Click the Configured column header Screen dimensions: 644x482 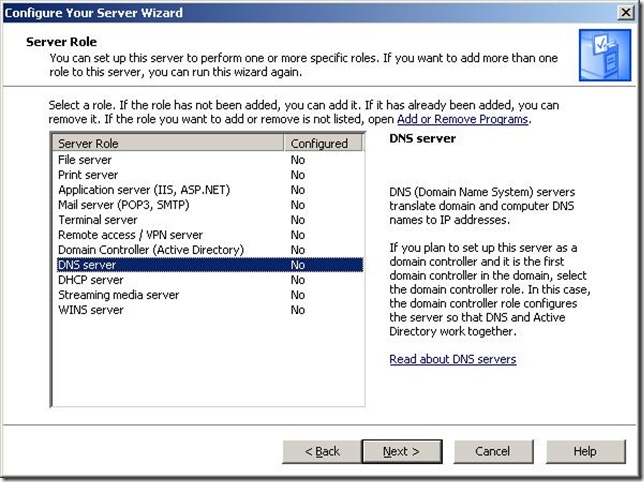click(319, 143)
